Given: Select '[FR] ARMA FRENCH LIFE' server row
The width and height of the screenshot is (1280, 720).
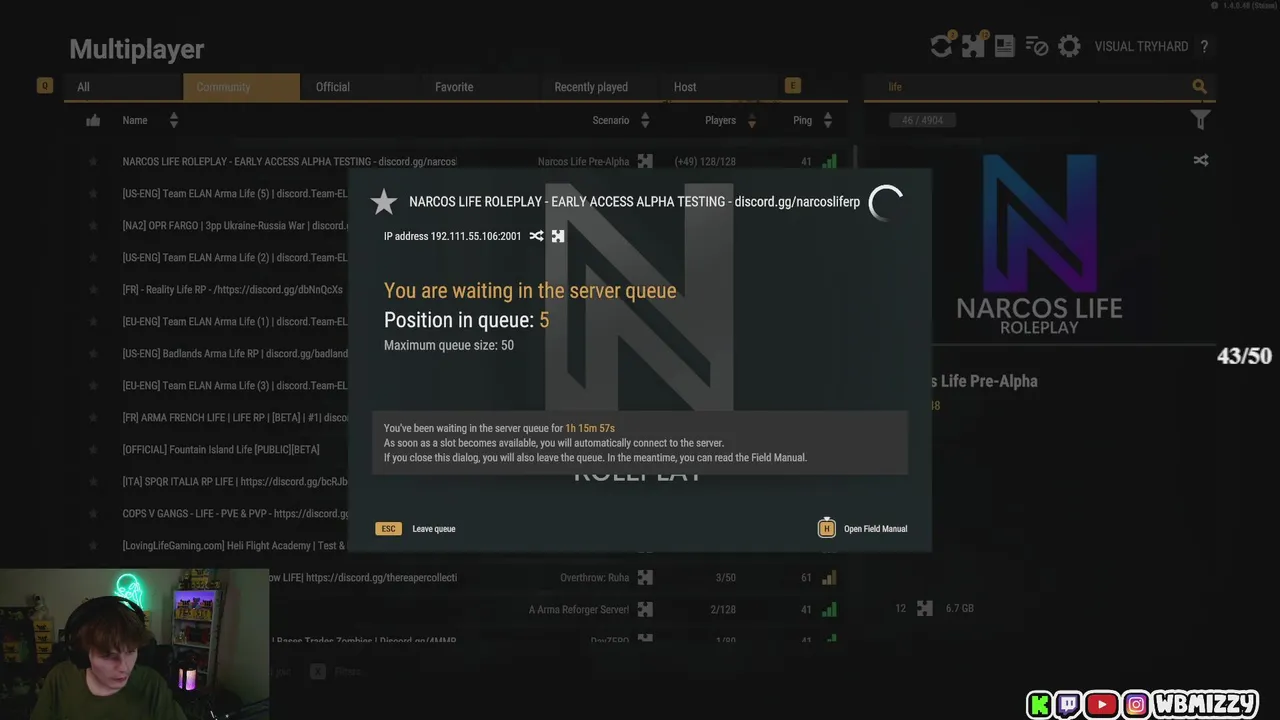Looking at the screenshot, I should pos(235,417).
